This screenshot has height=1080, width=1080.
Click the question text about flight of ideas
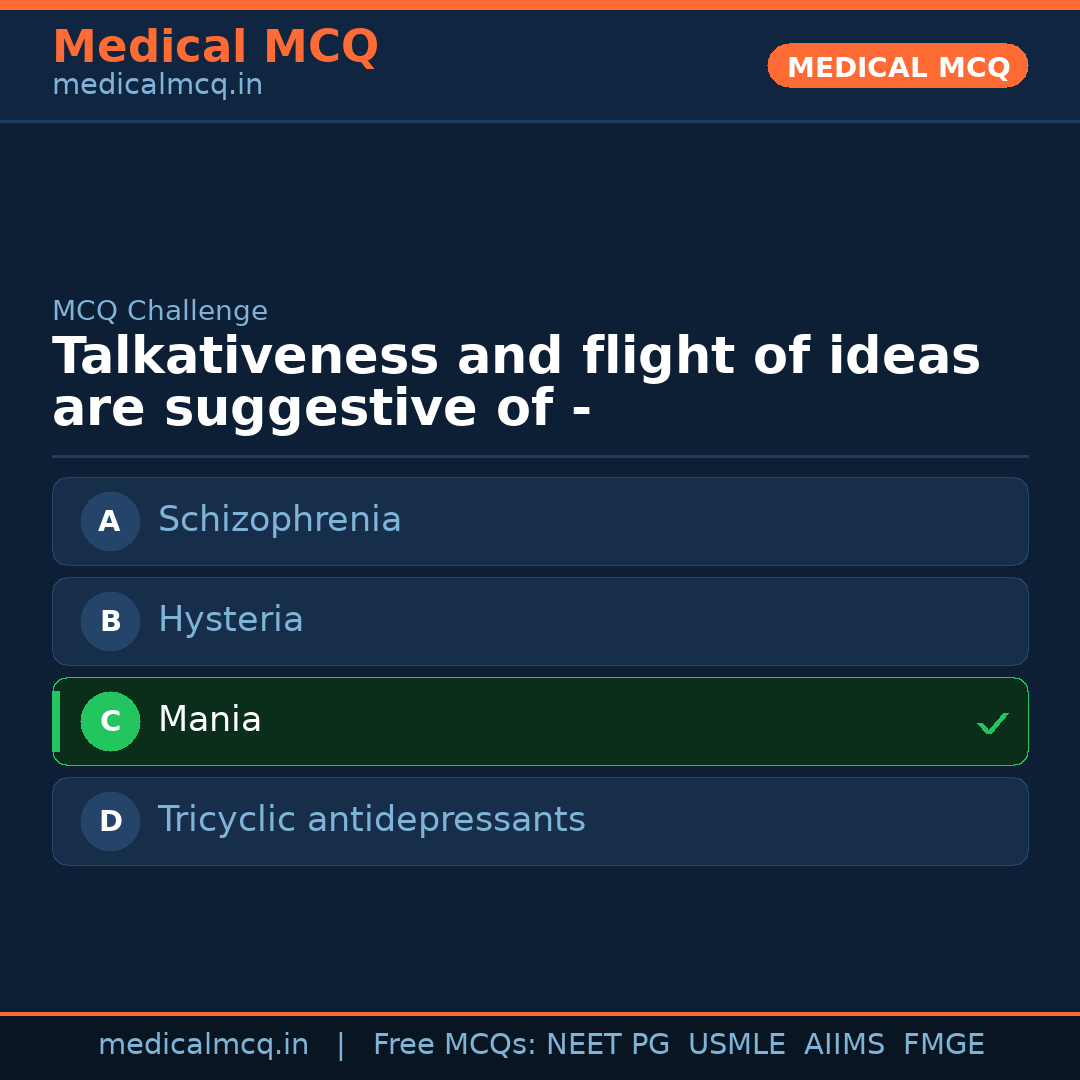coord(516,383)
